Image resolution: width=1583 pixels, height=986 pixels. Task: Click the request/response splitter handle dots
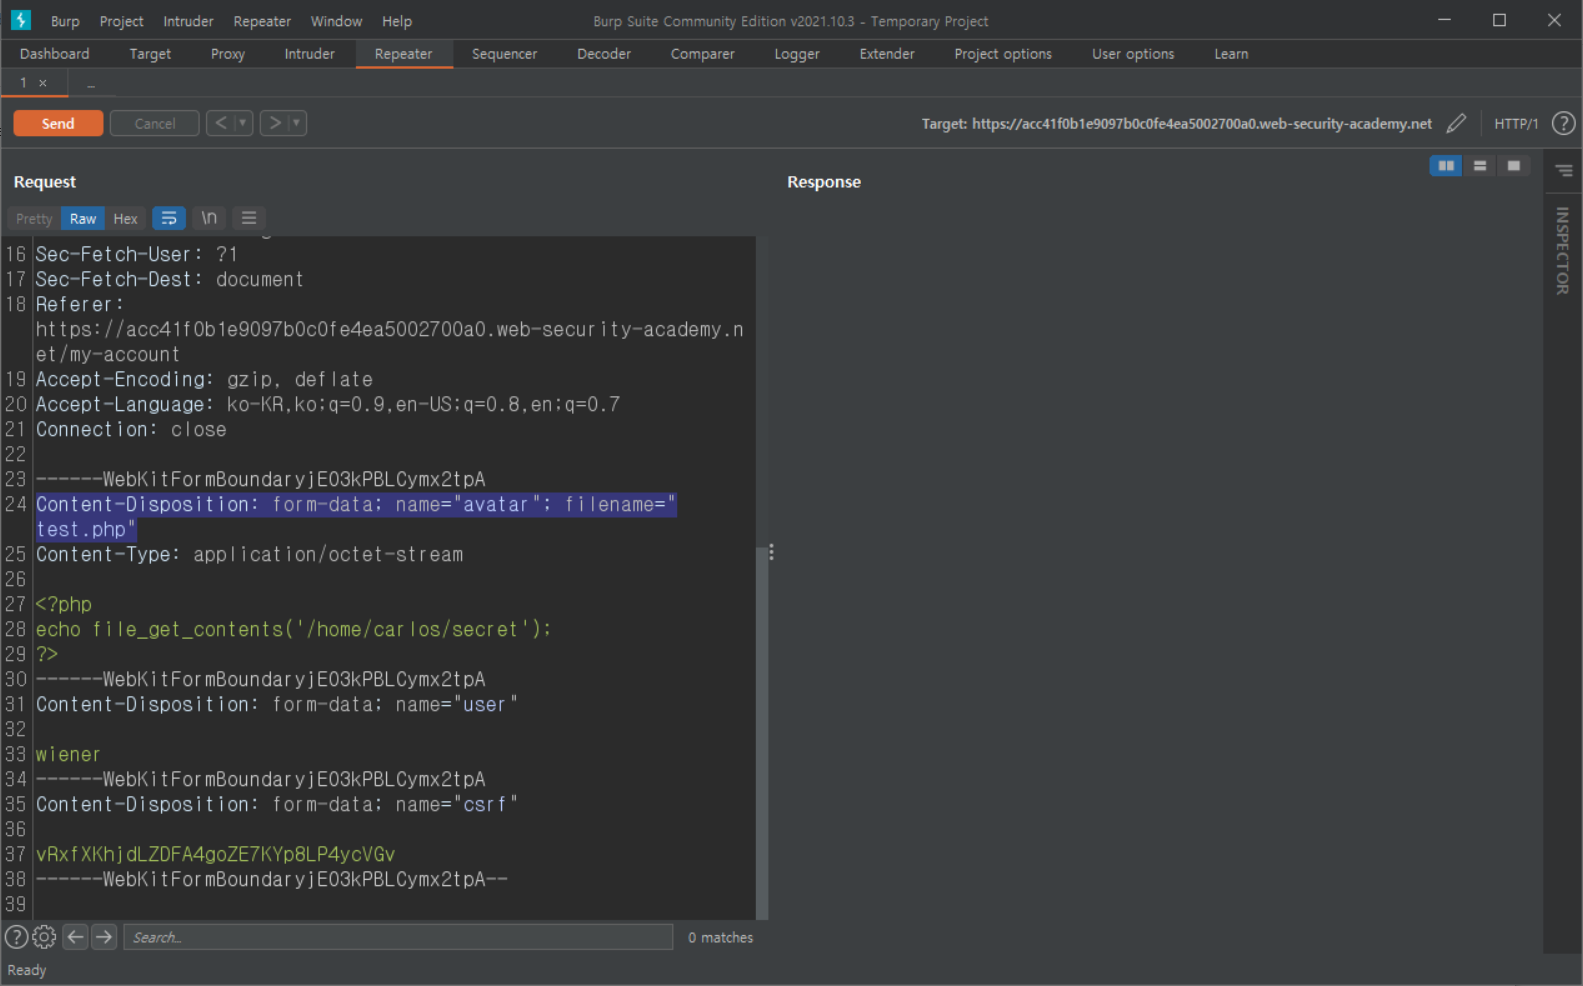[x=771, y=552]
